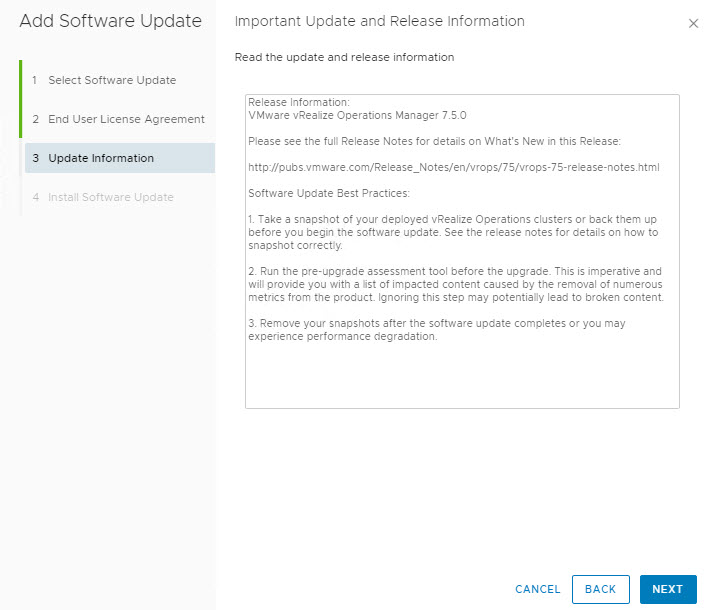
Task: Click the Add Software Update wizard title
Action: (110, 21)
